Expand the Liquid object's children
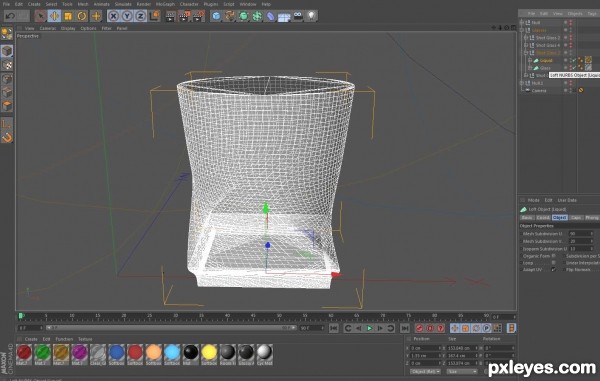The image size is (600, 381). tap(530, 60)
